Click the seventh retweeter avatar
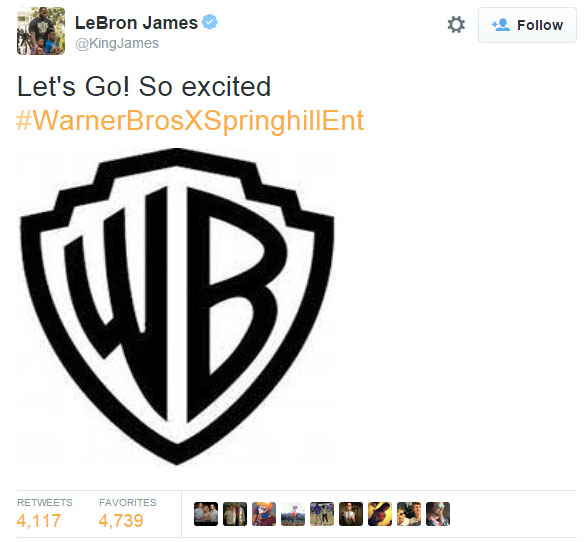584x542 pixels. coord(380,514)
